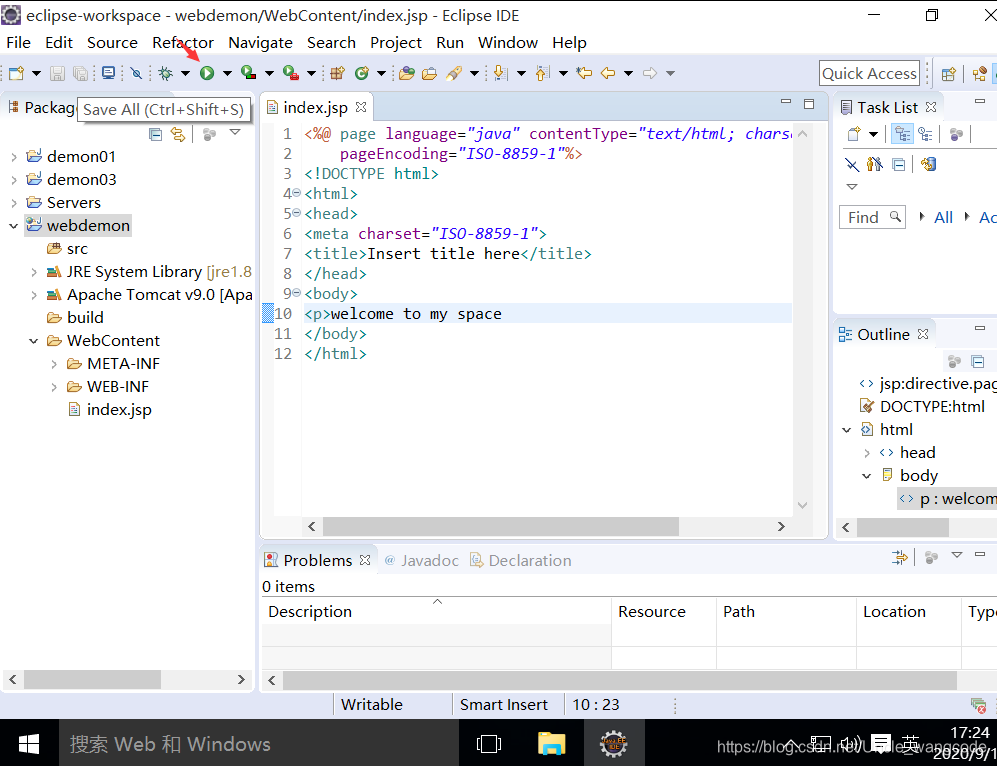Screen dimensions: 997x766
Task: Click the Quick Access field
Action: tap(869, 74)
